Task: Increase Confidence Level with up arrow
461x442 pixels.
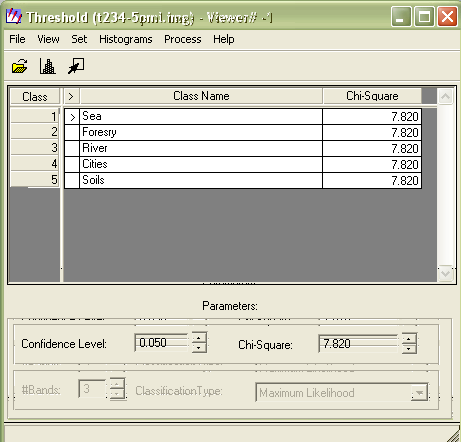Action: coord(199,337)
